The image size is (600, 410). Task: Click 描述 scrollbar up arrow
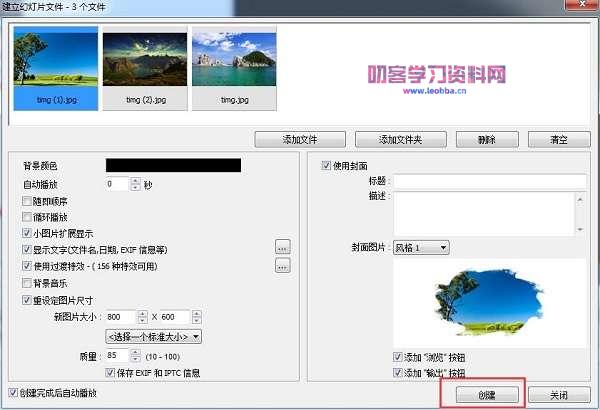coord(580,199)
